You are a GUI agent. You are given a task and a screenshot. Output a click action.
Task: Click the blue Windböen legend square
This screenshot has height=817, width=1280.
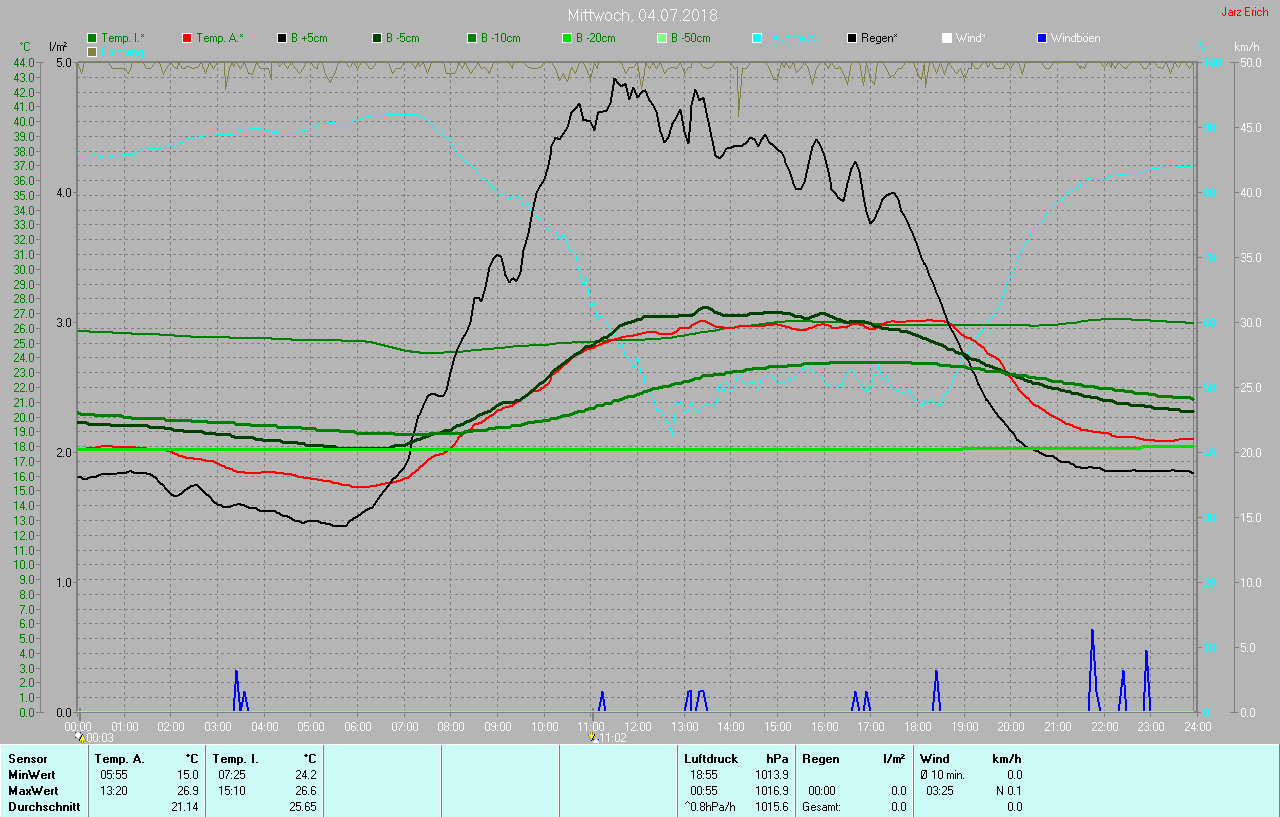click(x=1042, y=38)
